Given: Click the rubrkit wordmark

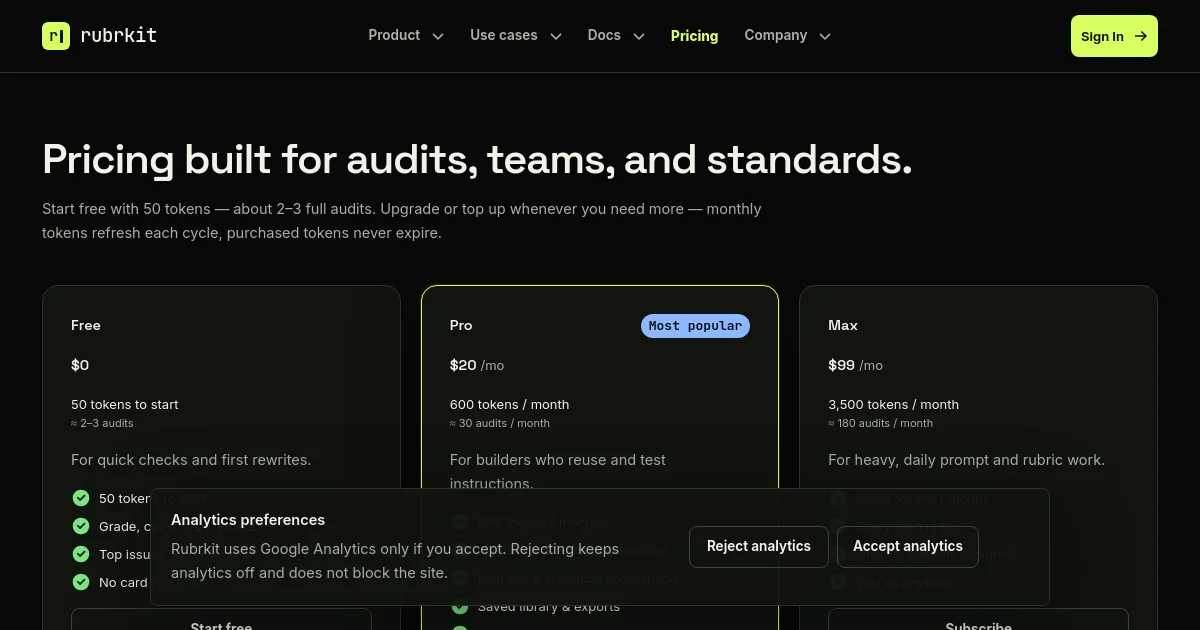Looking at the screenshot, I should click(118, 36).
